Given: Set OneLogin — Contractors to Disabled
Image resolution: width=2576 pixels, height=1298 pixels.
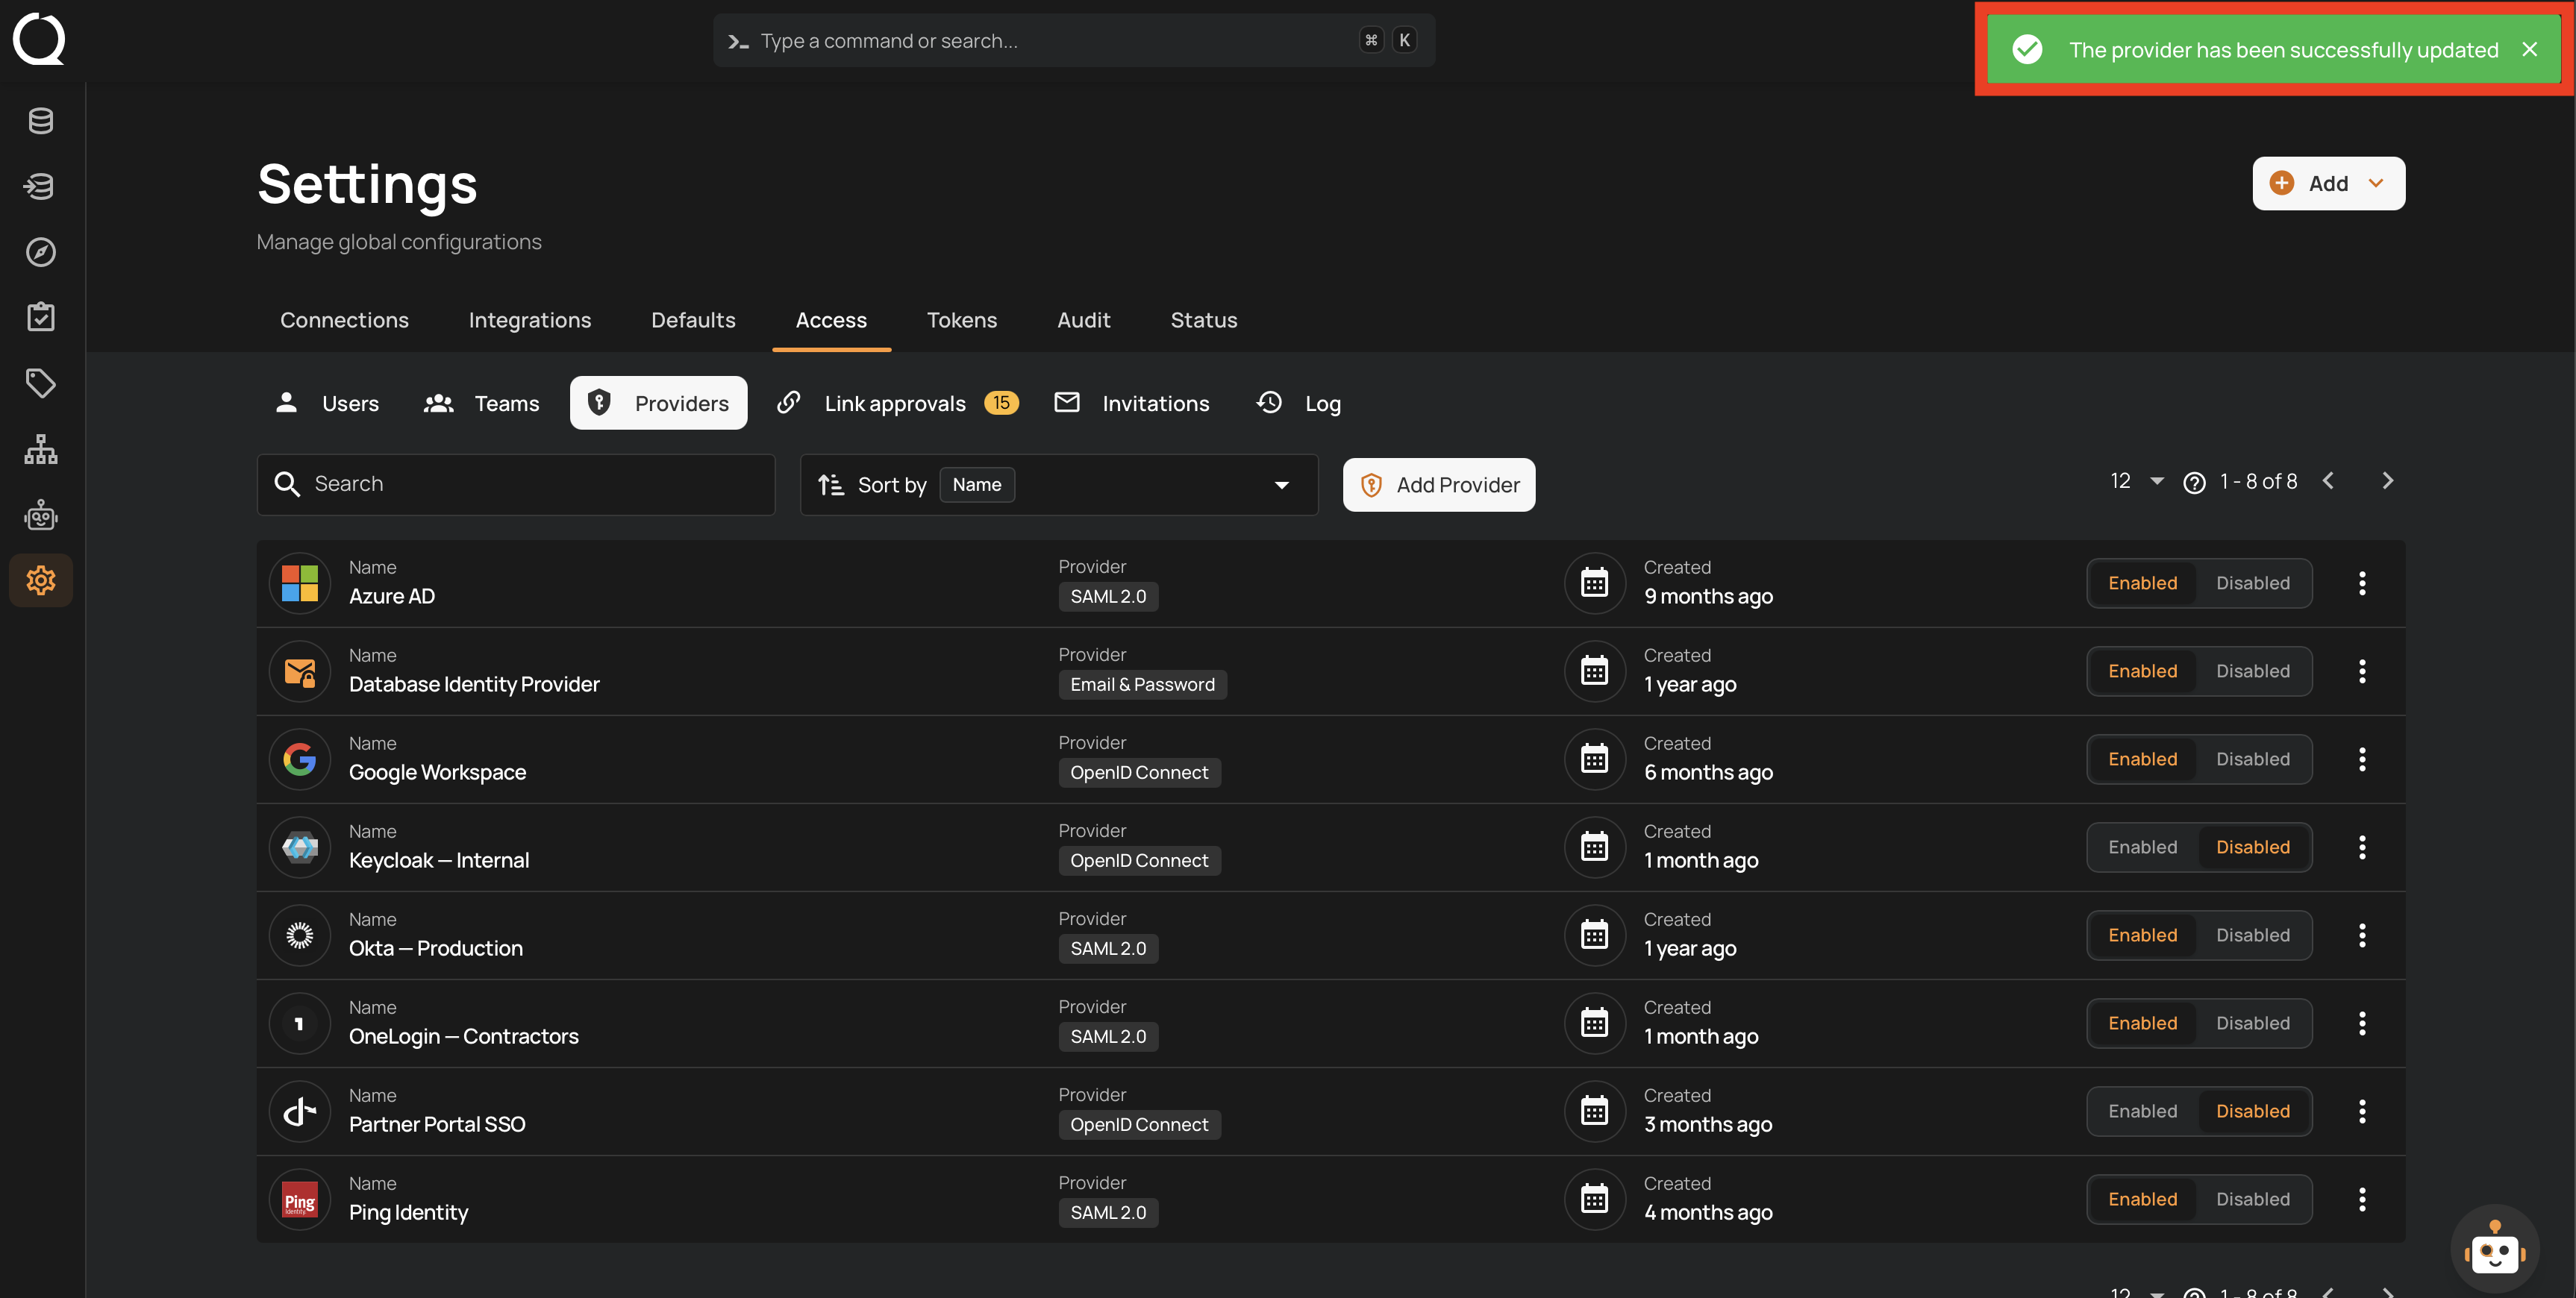Looking at the screenshot, I should tap(2252, 1023).
